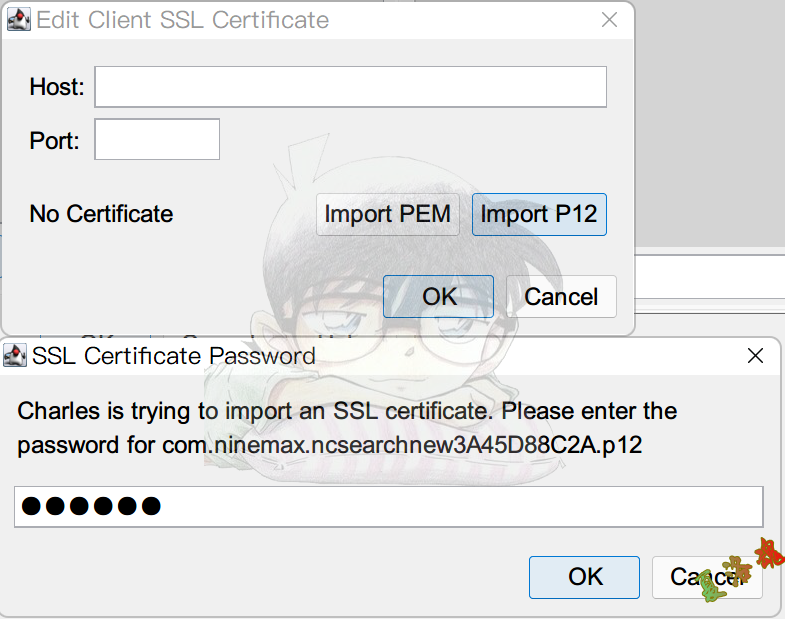Click the p12 filename in the password prompt

coord(401,445)
